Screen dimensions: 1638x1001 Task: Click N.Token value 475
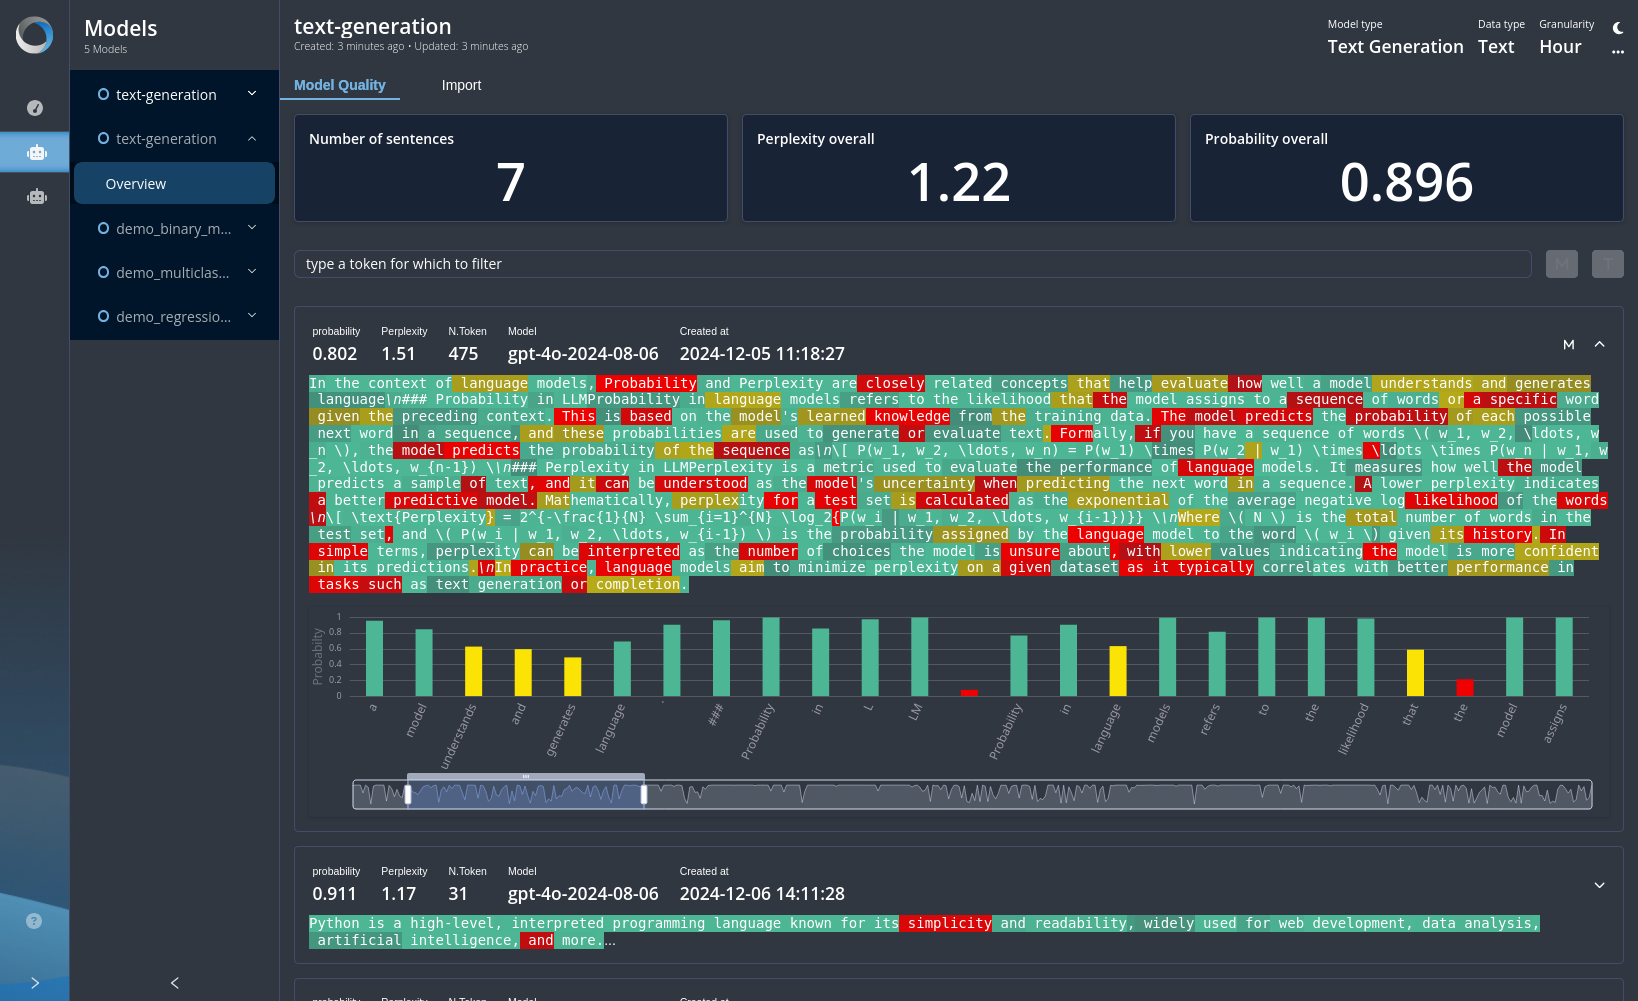(463, 354)
